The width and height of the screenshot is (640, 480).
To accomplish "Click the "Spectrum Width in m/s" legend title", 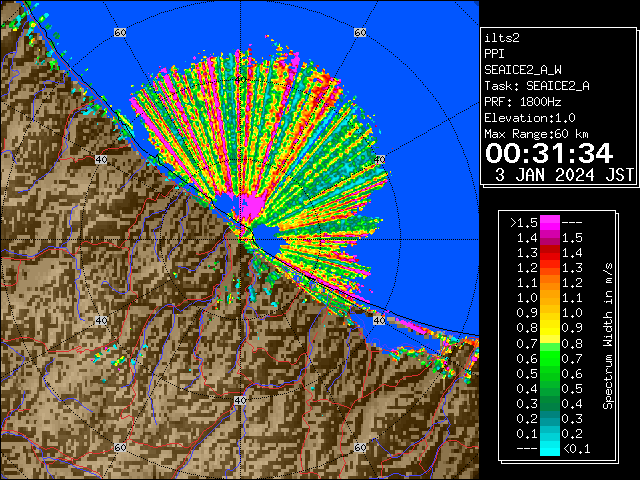I will [x=608, y=336].
